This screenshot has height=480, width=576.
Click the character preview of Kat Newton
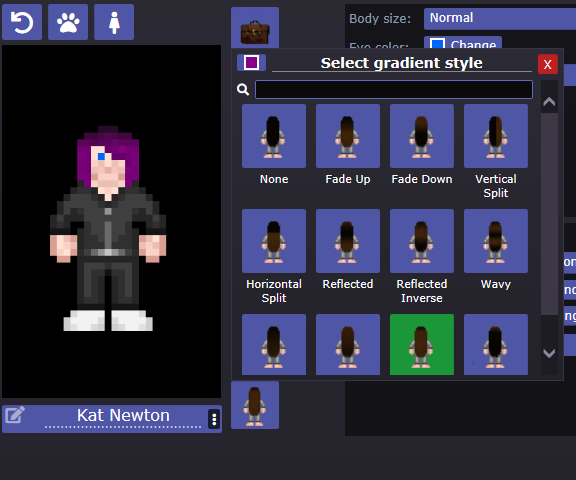point(112,221)
